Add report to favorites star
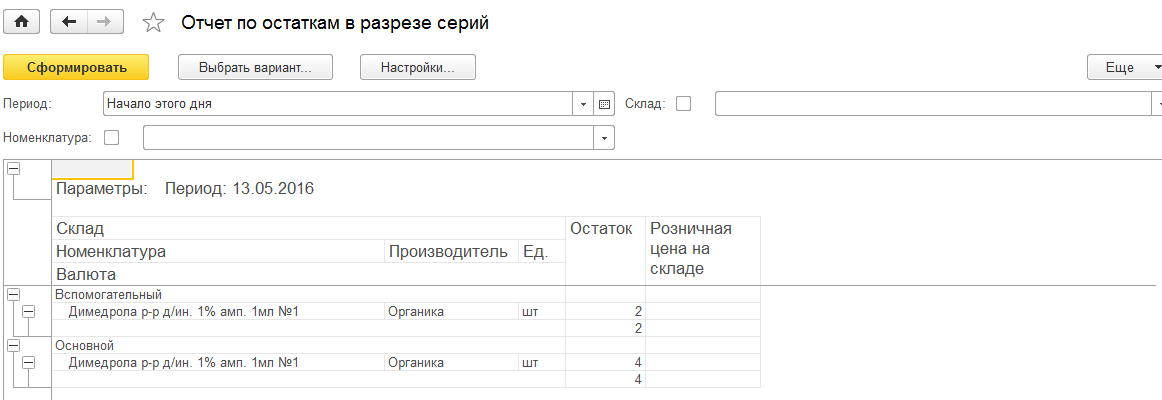1162x400 pixels. click(x=153, y=23)
